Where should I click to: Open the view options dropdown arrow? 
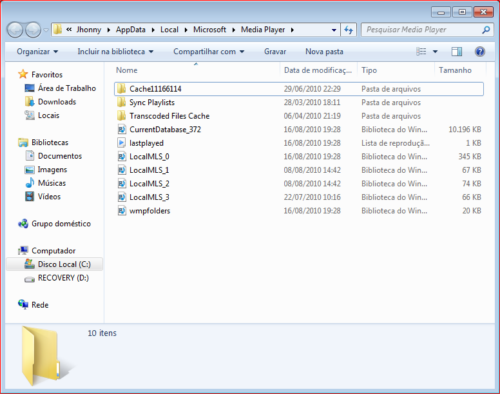435,52
